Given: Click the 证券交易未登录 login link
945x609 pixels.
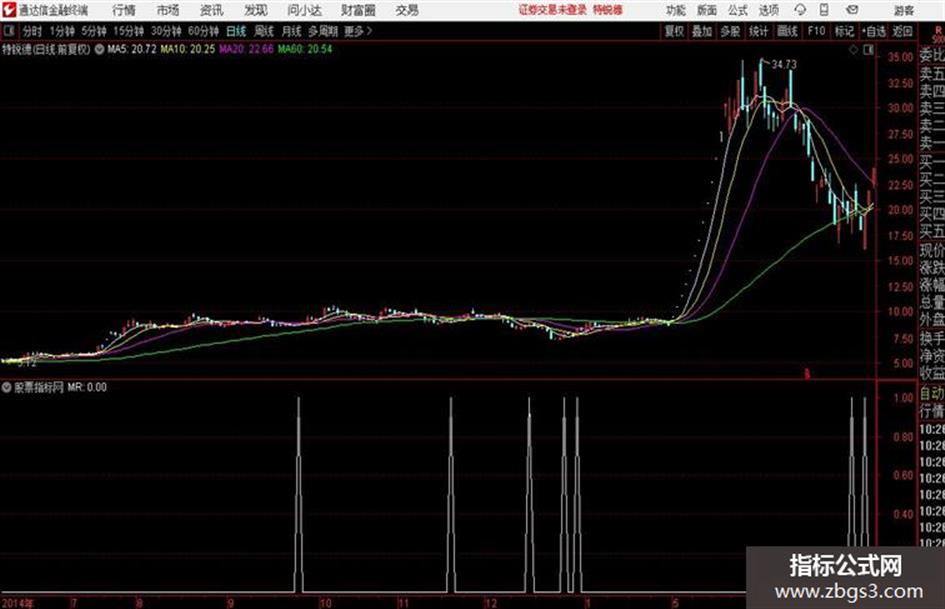Looking at the screenshot, I should click(553, 10).
